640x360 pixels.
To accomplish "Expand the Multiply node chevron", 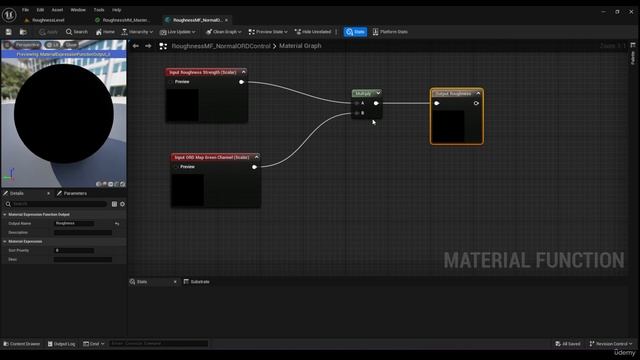I will click(x=378, y=93).
